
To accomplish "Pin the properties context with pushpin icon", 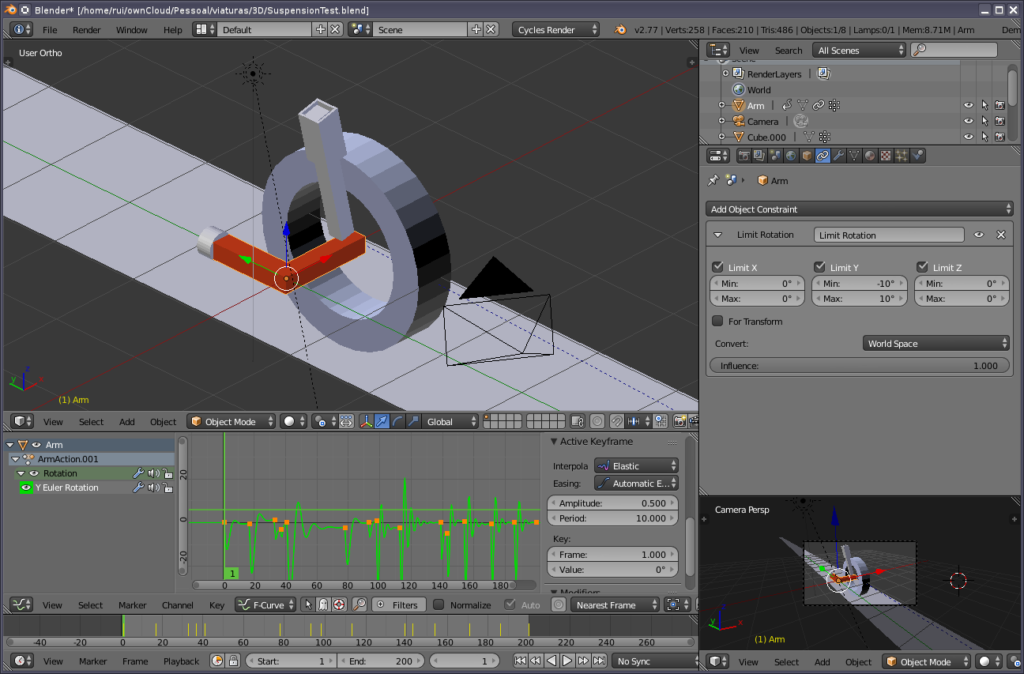I will (x=713, y=181).
